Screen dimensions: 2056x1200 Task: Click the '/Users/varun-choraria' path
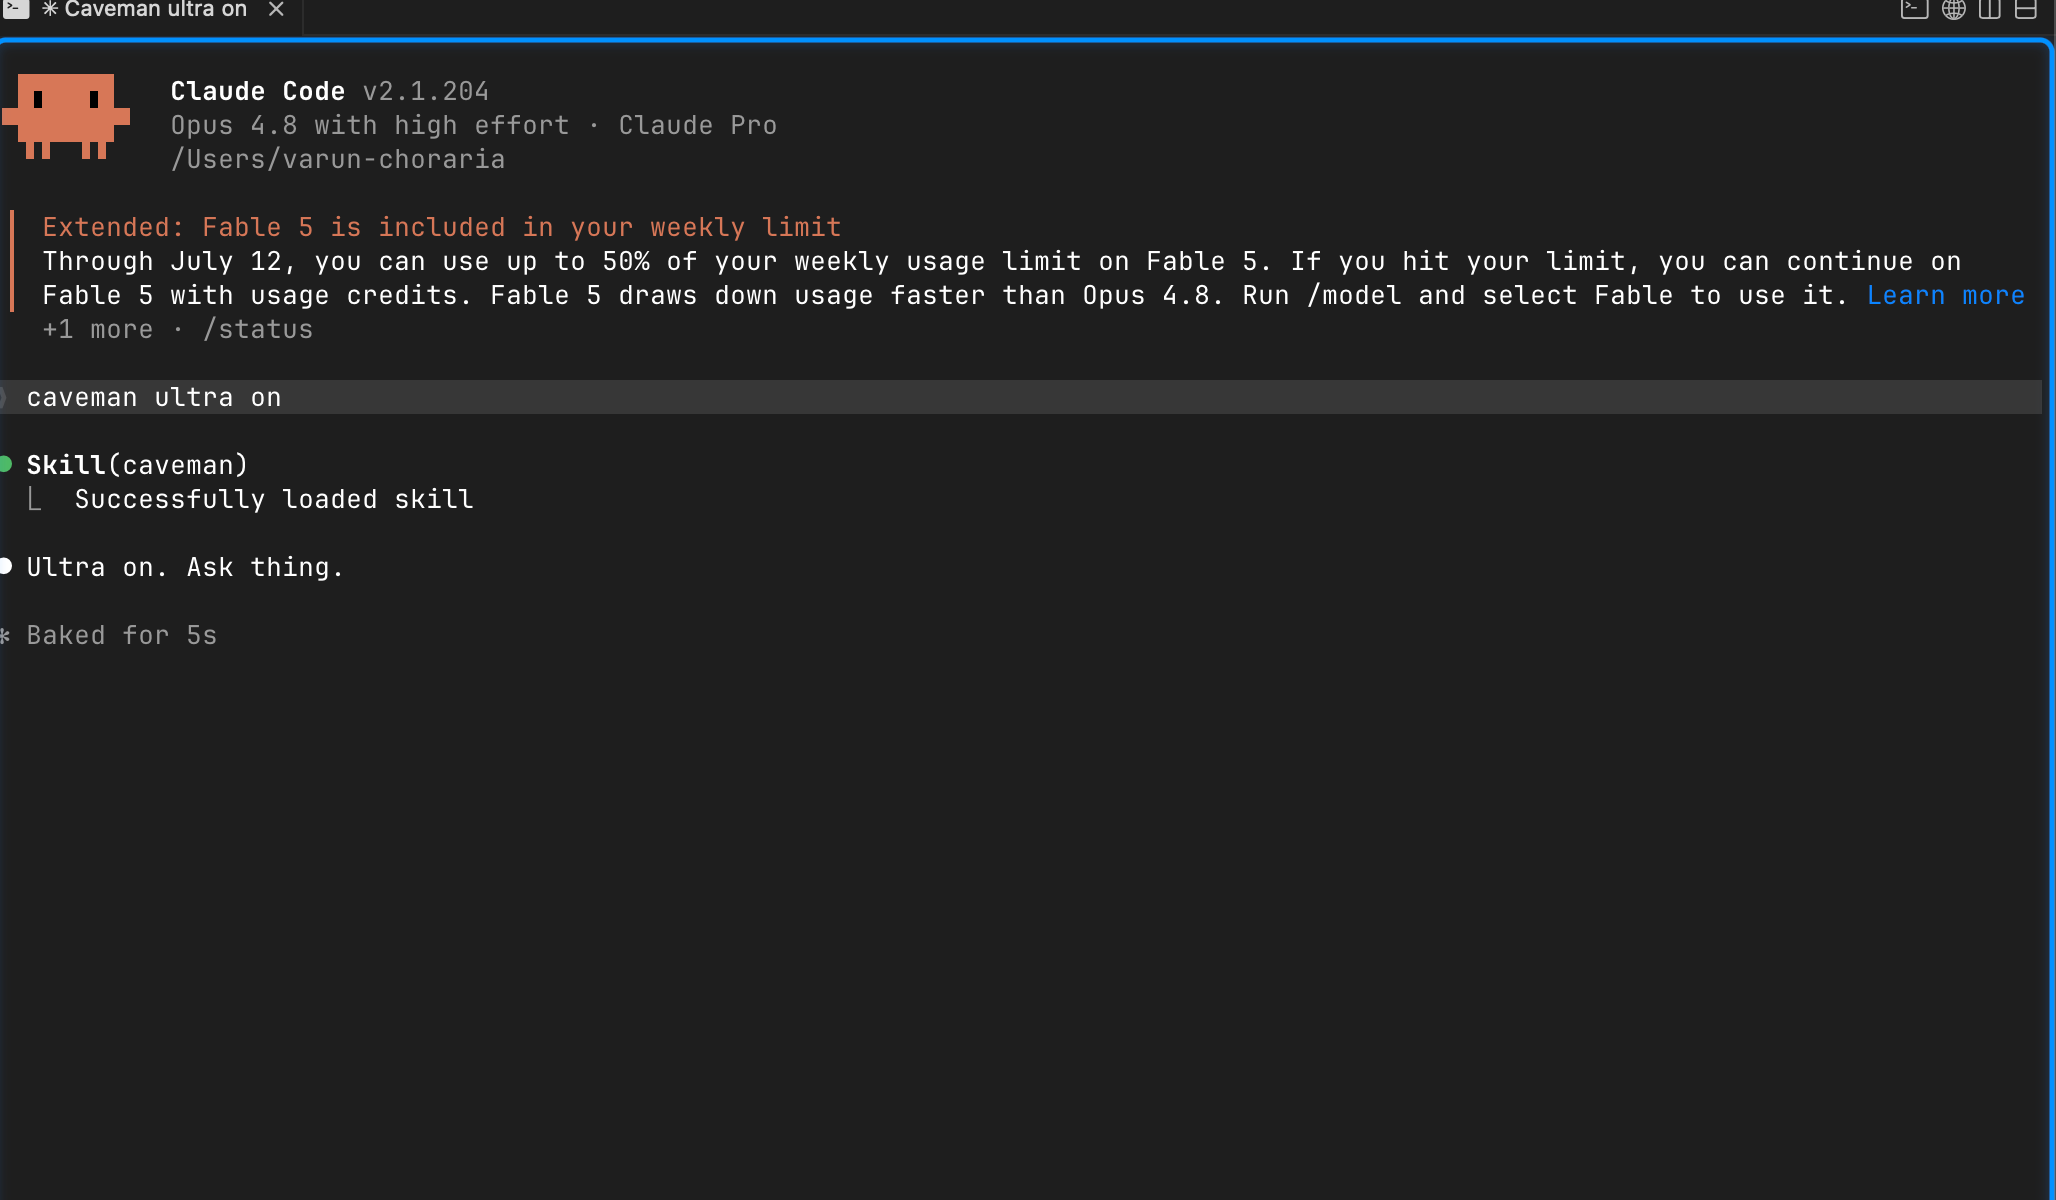[337, 159]
